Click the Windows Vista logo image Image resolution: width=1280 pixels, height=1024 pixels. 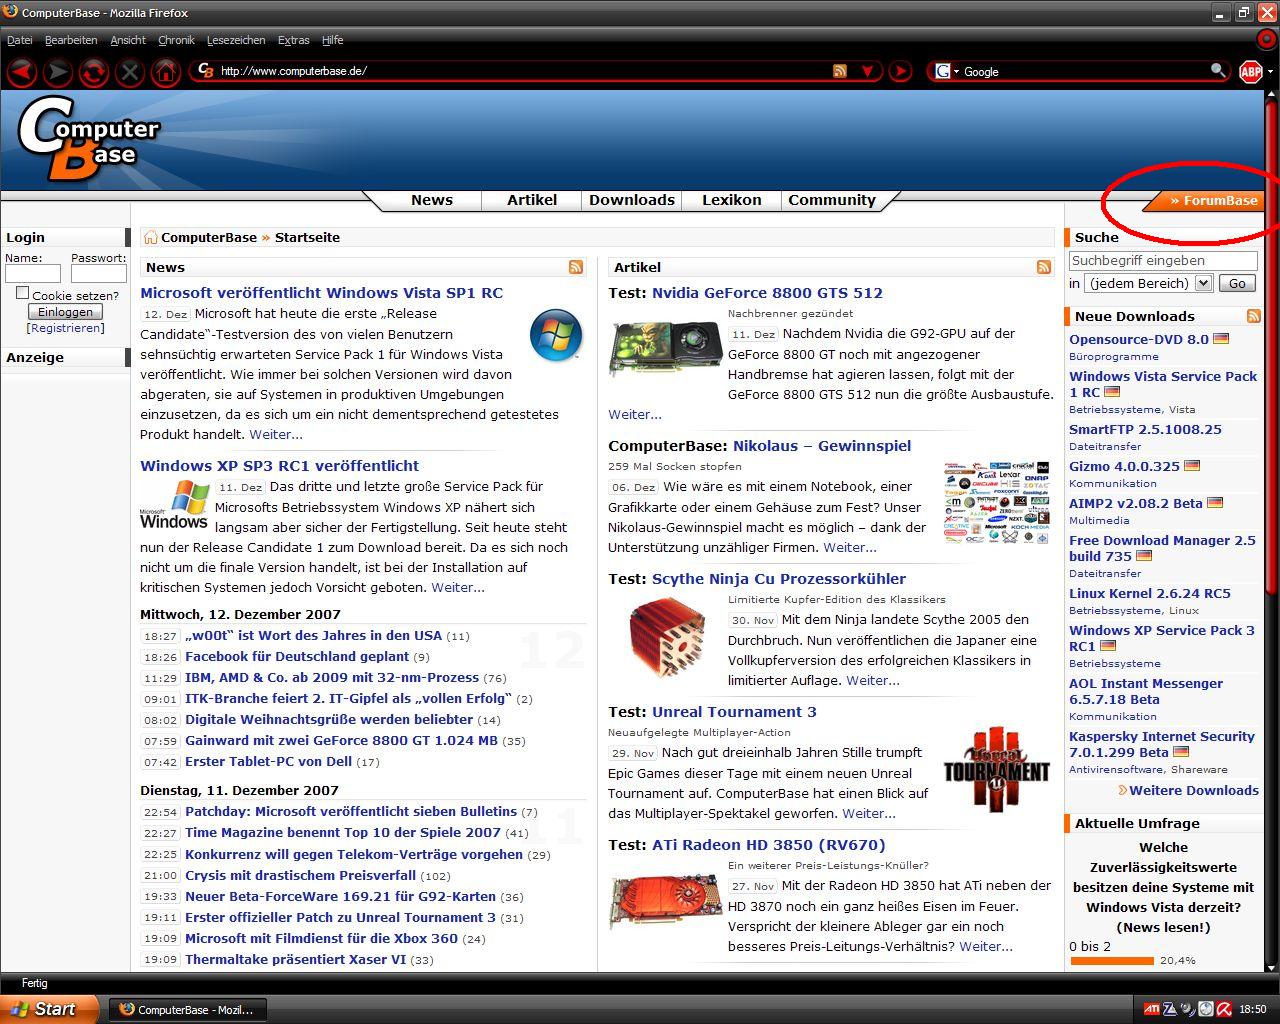[x=556, y=335]
